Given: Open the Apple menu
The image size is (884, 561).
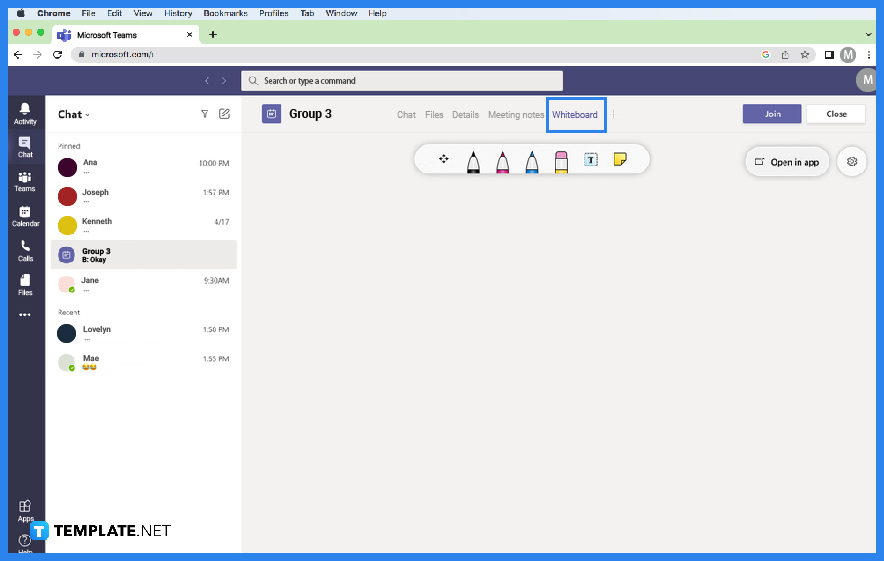Looking at the screenshot, I should pos(21,13).
